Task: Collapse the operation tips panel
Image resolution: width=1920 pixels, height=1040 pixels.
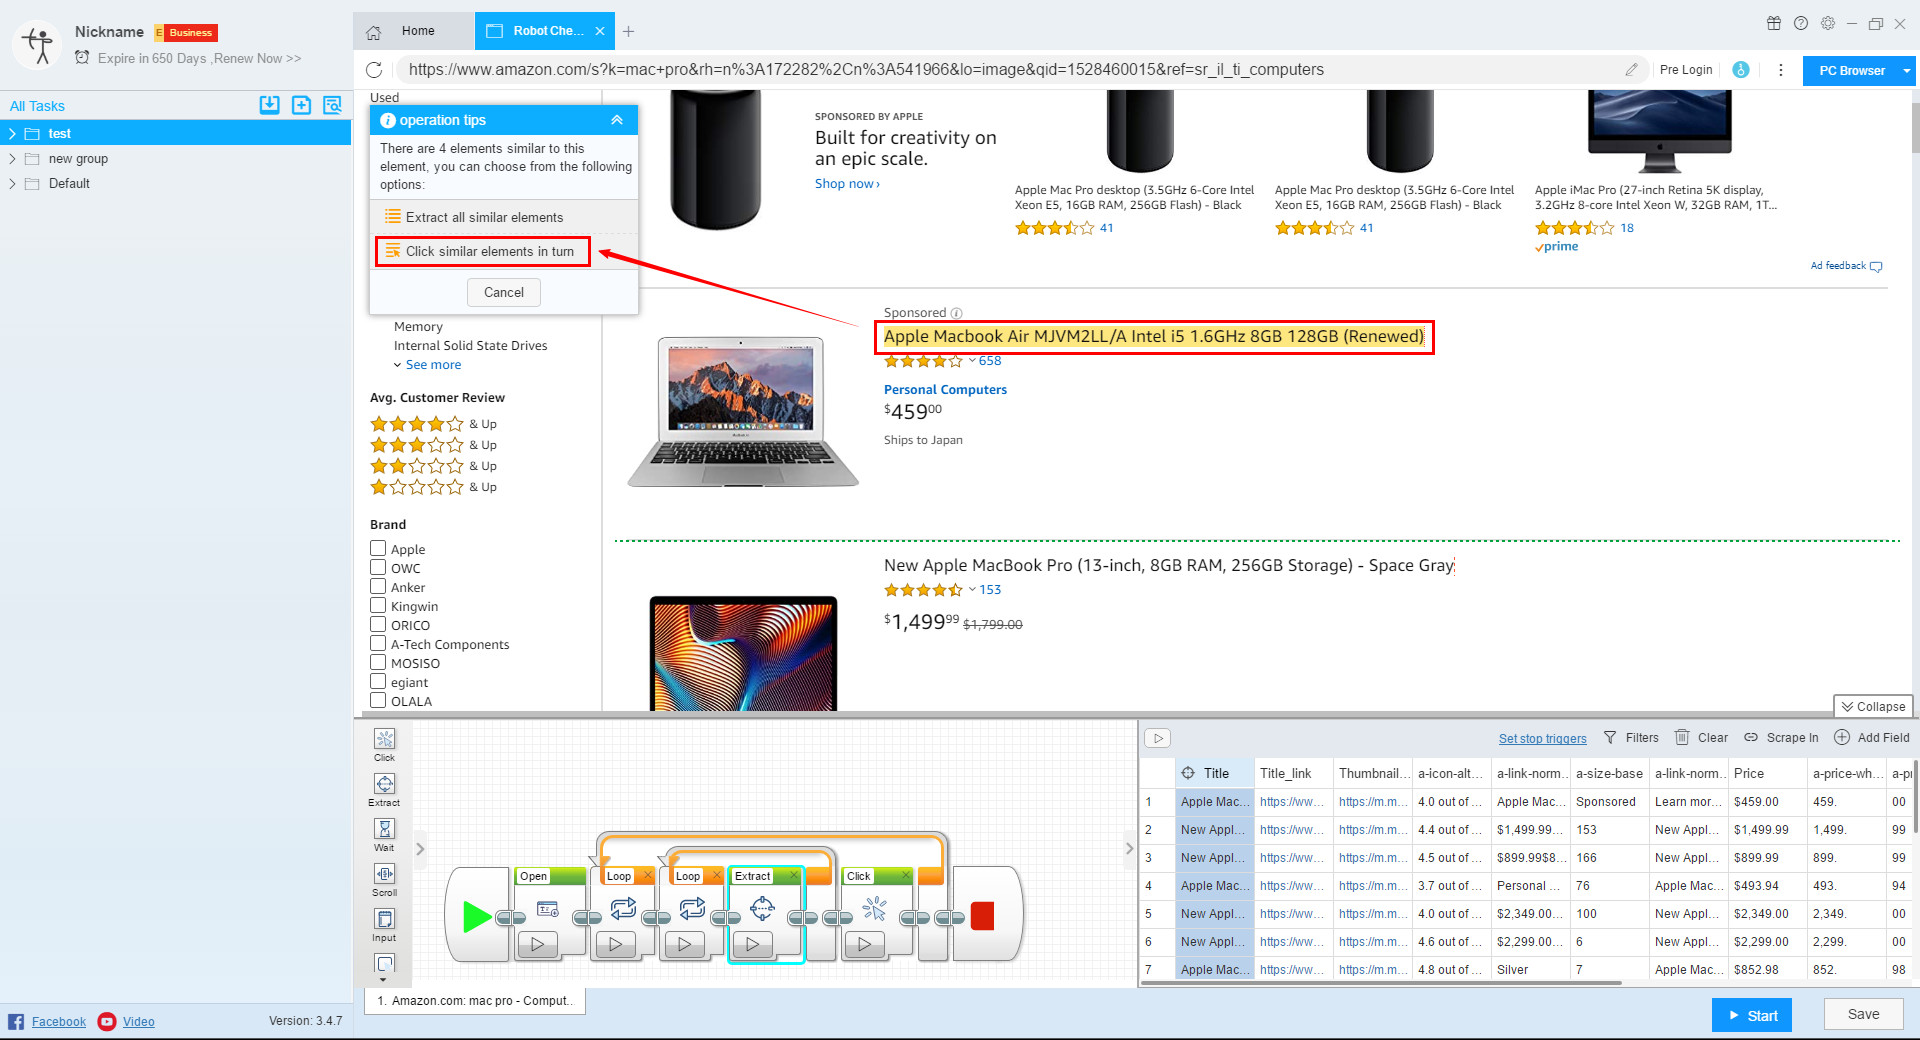Action: point(617,120)
